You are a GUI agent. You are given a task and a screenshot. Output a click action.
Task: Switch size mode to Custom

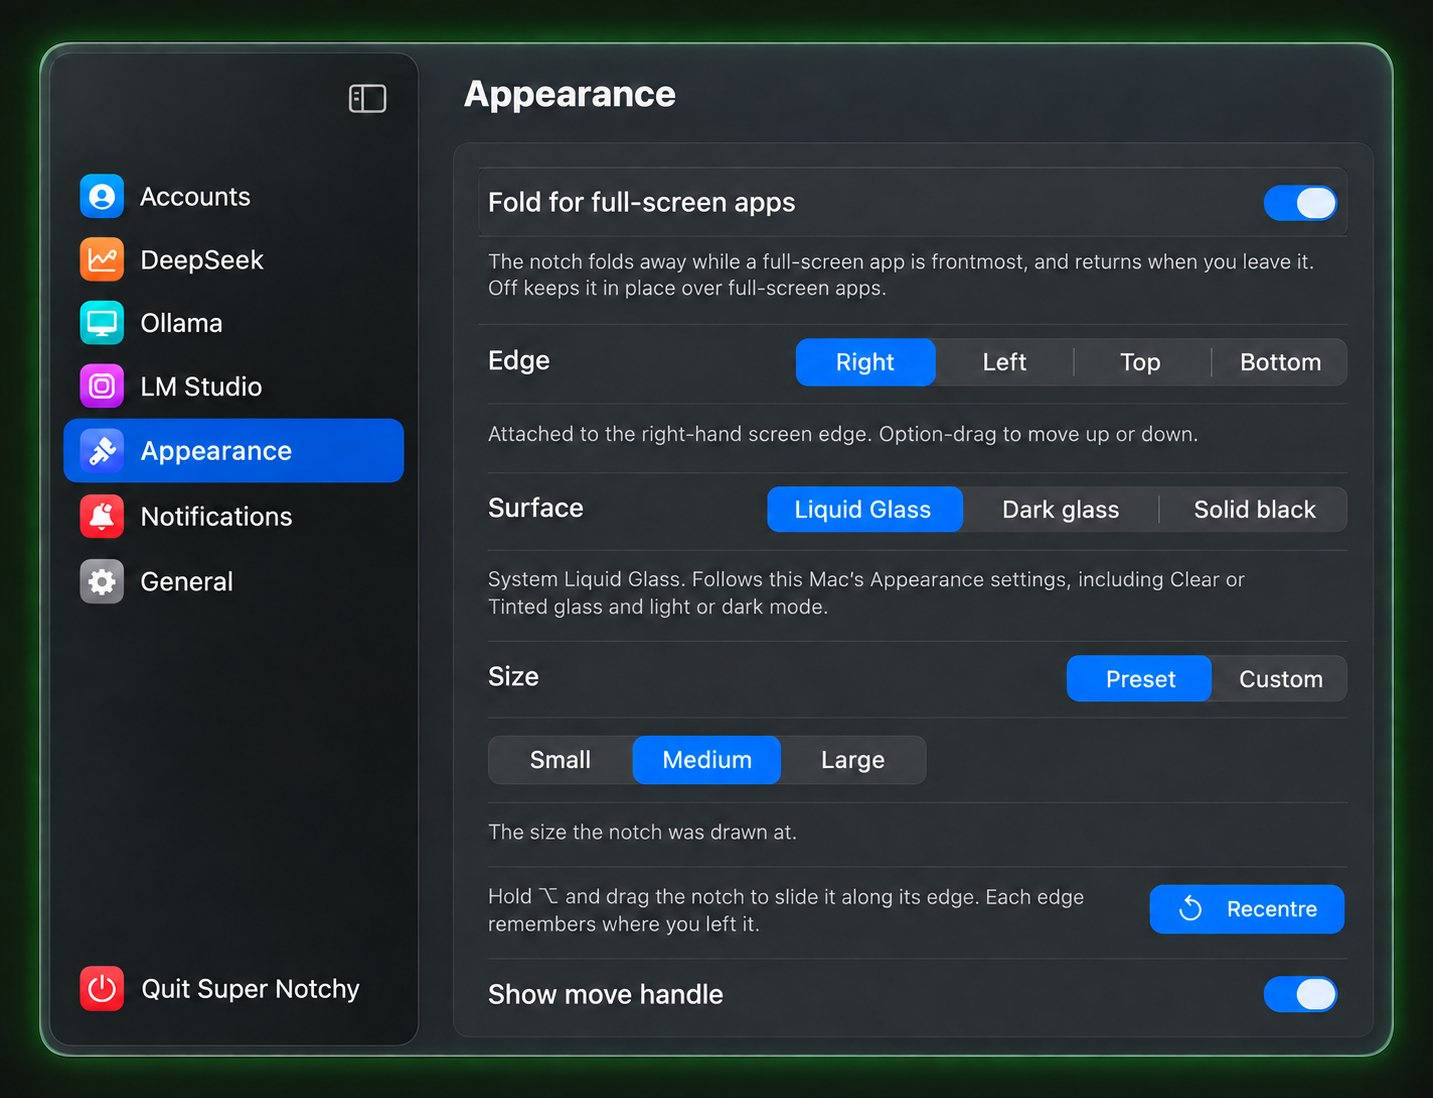pos(1280,679)
